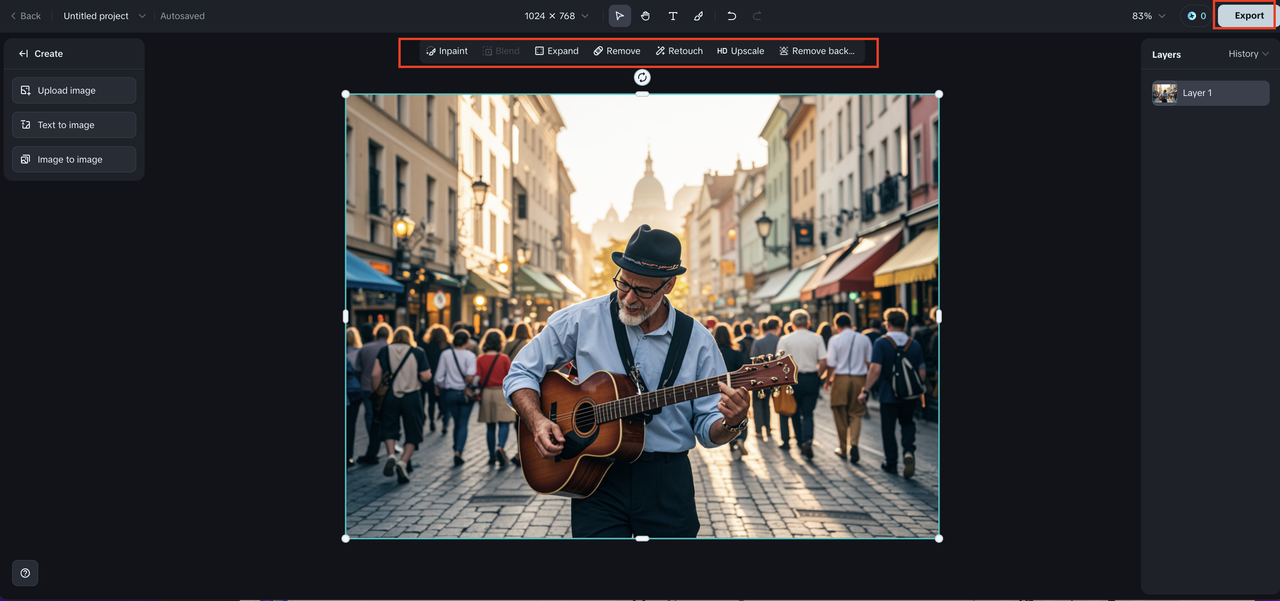Activate the Remove background tool
1280x601 pixels.
817,51
